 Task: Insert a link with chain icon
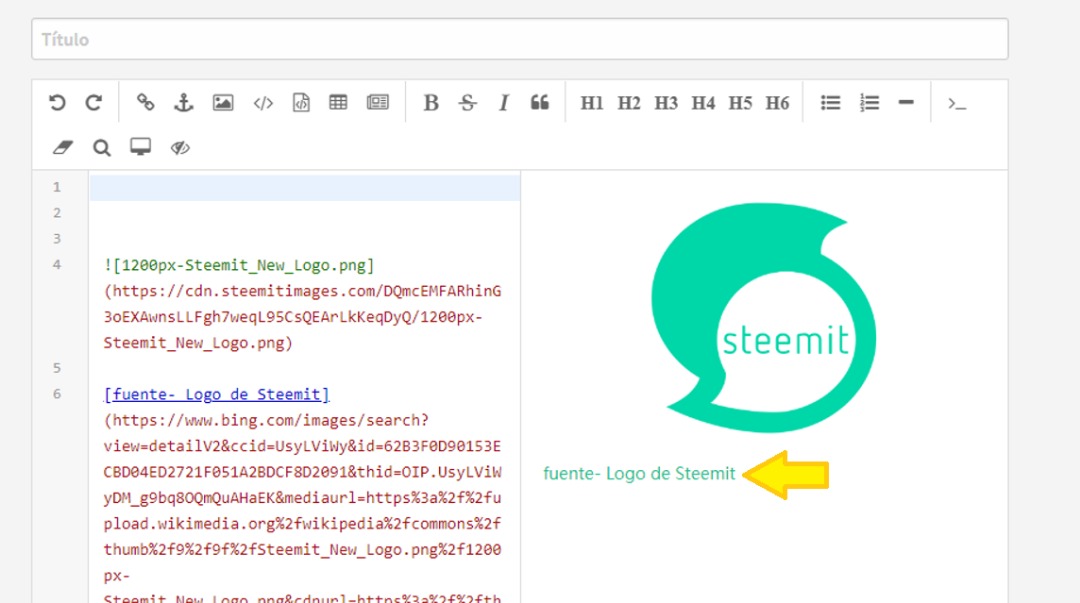[x=145, y=103]
